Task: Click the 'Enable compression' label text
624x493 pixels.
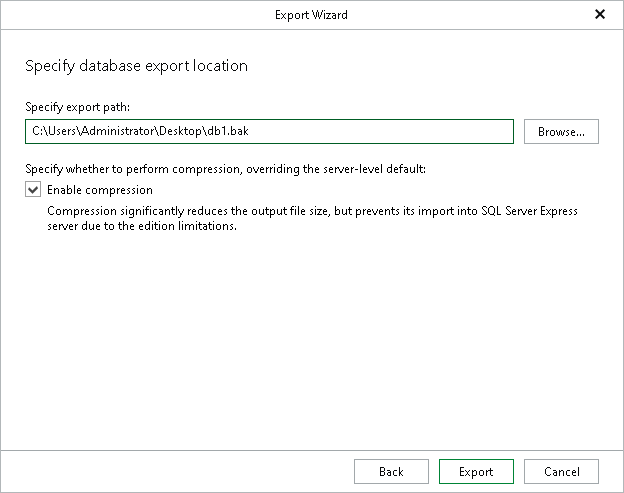Action: (100, 190)
